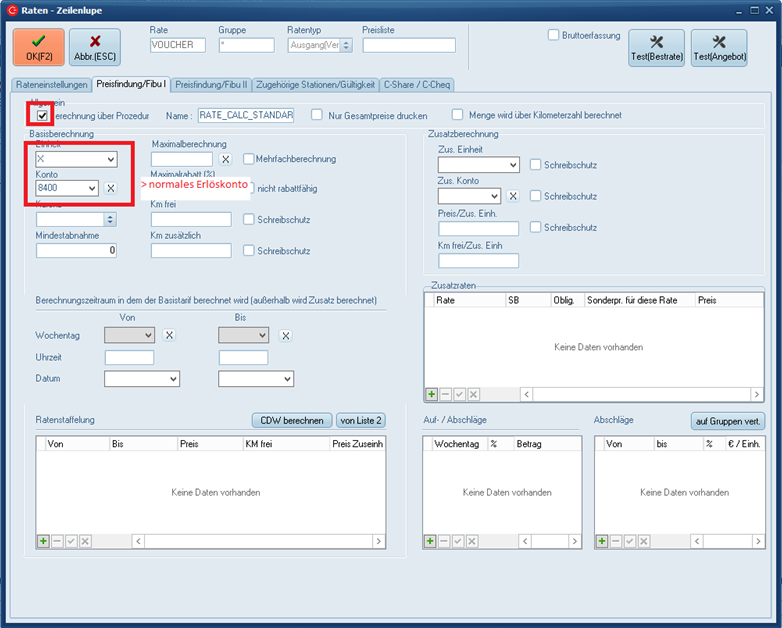Check the Mehrfachberechnung option

(x=248, y=159)
